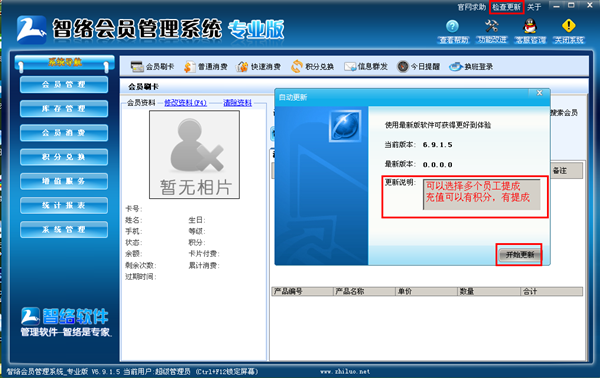Click the 官网求助 menu item

(471, 7)
